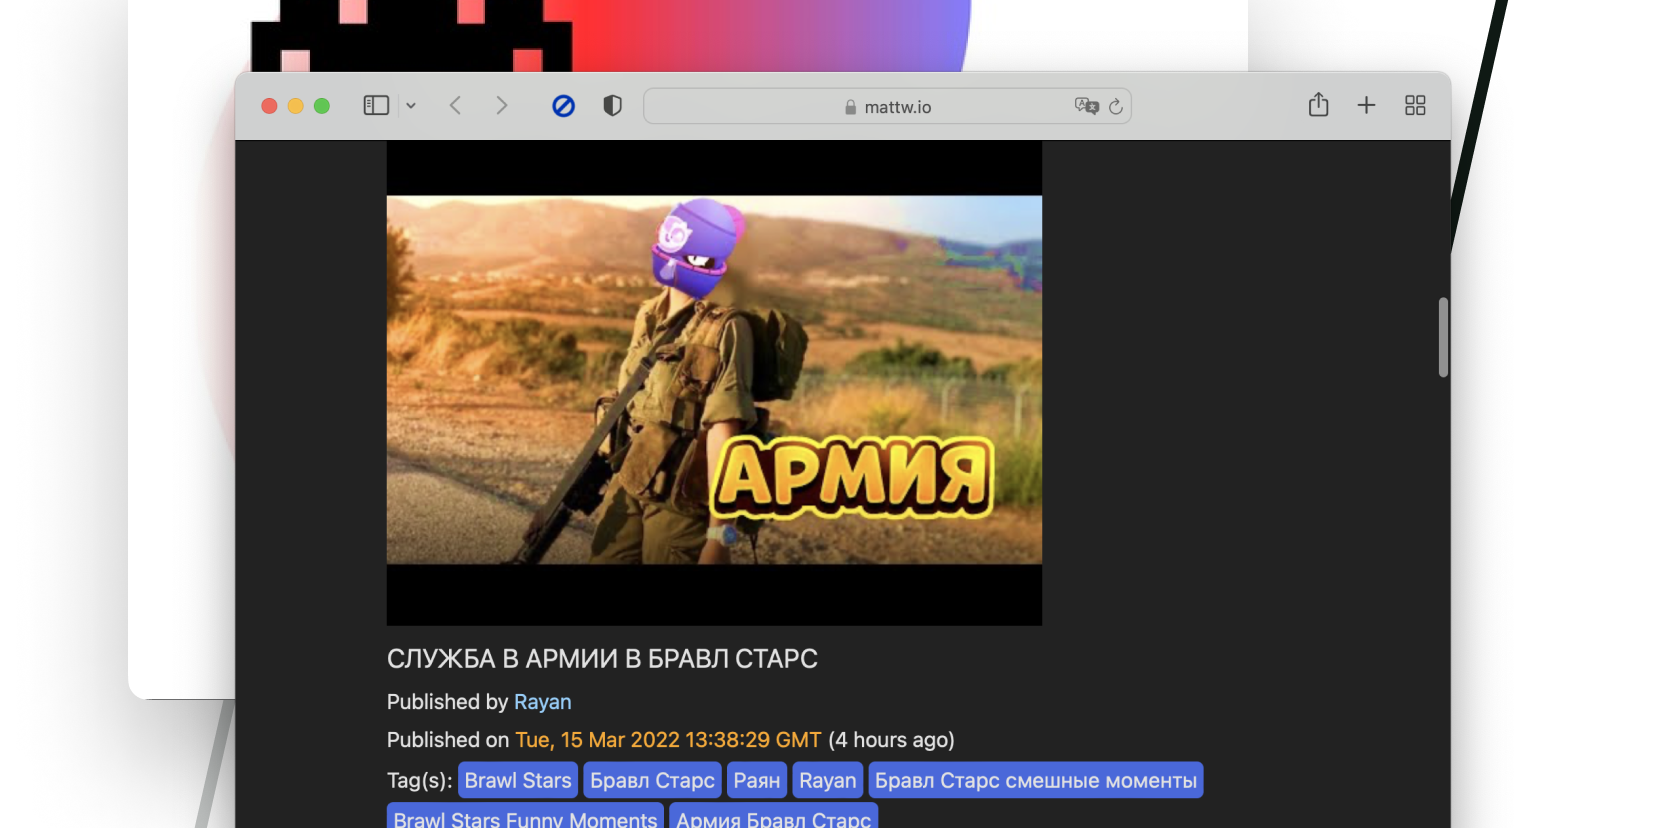The width and height of the screenshot is (1656, 828).
Task: Reload the current page
Action: (x=1116, y=106)
